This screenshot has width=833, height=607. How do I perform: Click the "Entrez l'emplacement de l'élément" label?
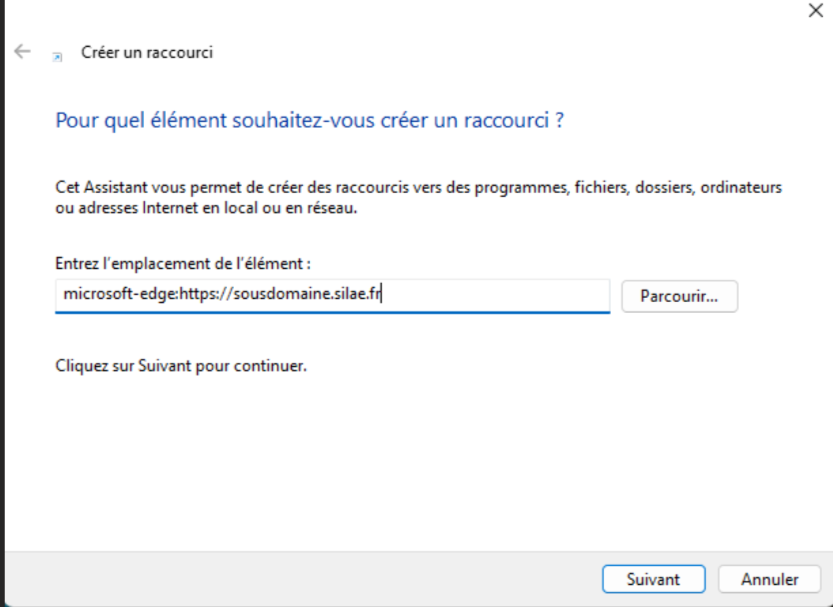click(x=183, y=263)
